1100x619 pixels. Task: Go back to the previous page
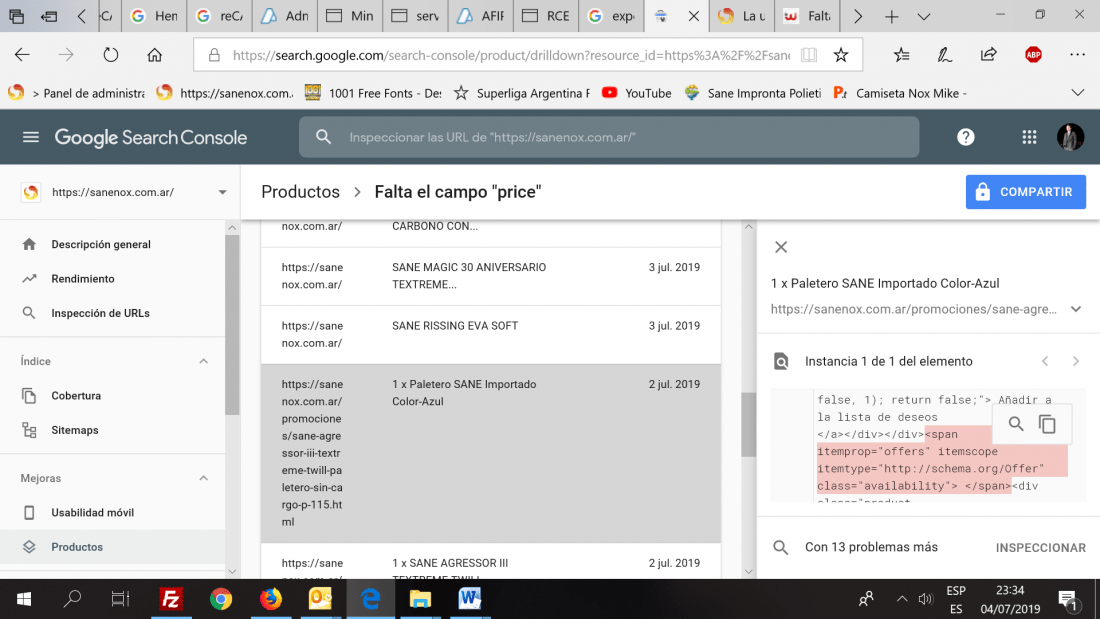click(x=22, y=55)
